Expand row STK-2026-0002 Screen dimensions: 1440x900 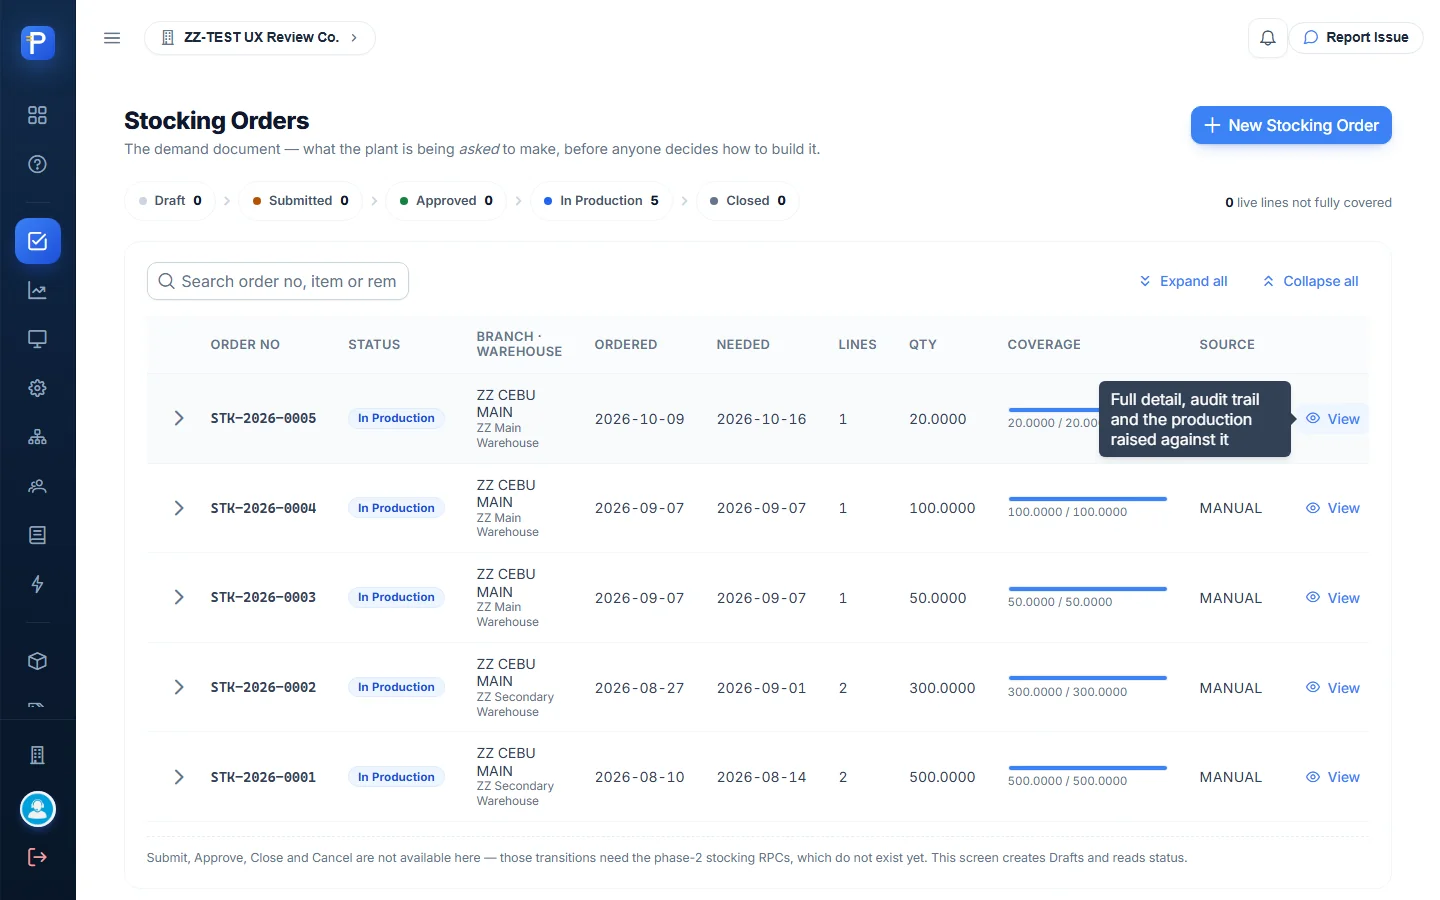coord(179,687)
